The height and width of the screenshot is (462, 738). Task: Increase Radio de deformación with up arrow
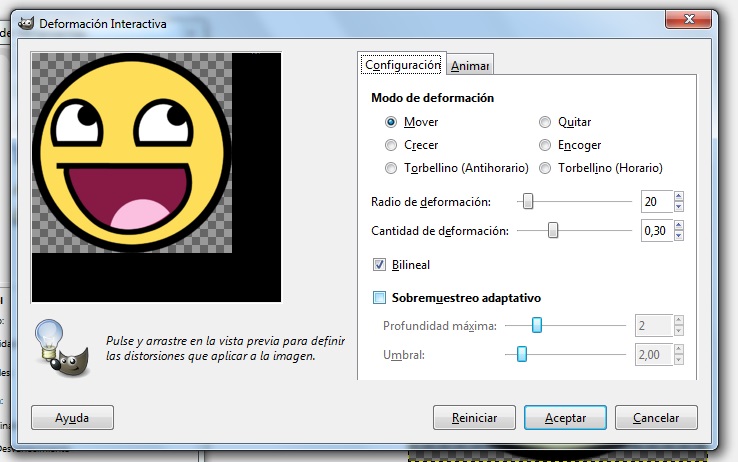pyautogui.click(x=679, y=196)
